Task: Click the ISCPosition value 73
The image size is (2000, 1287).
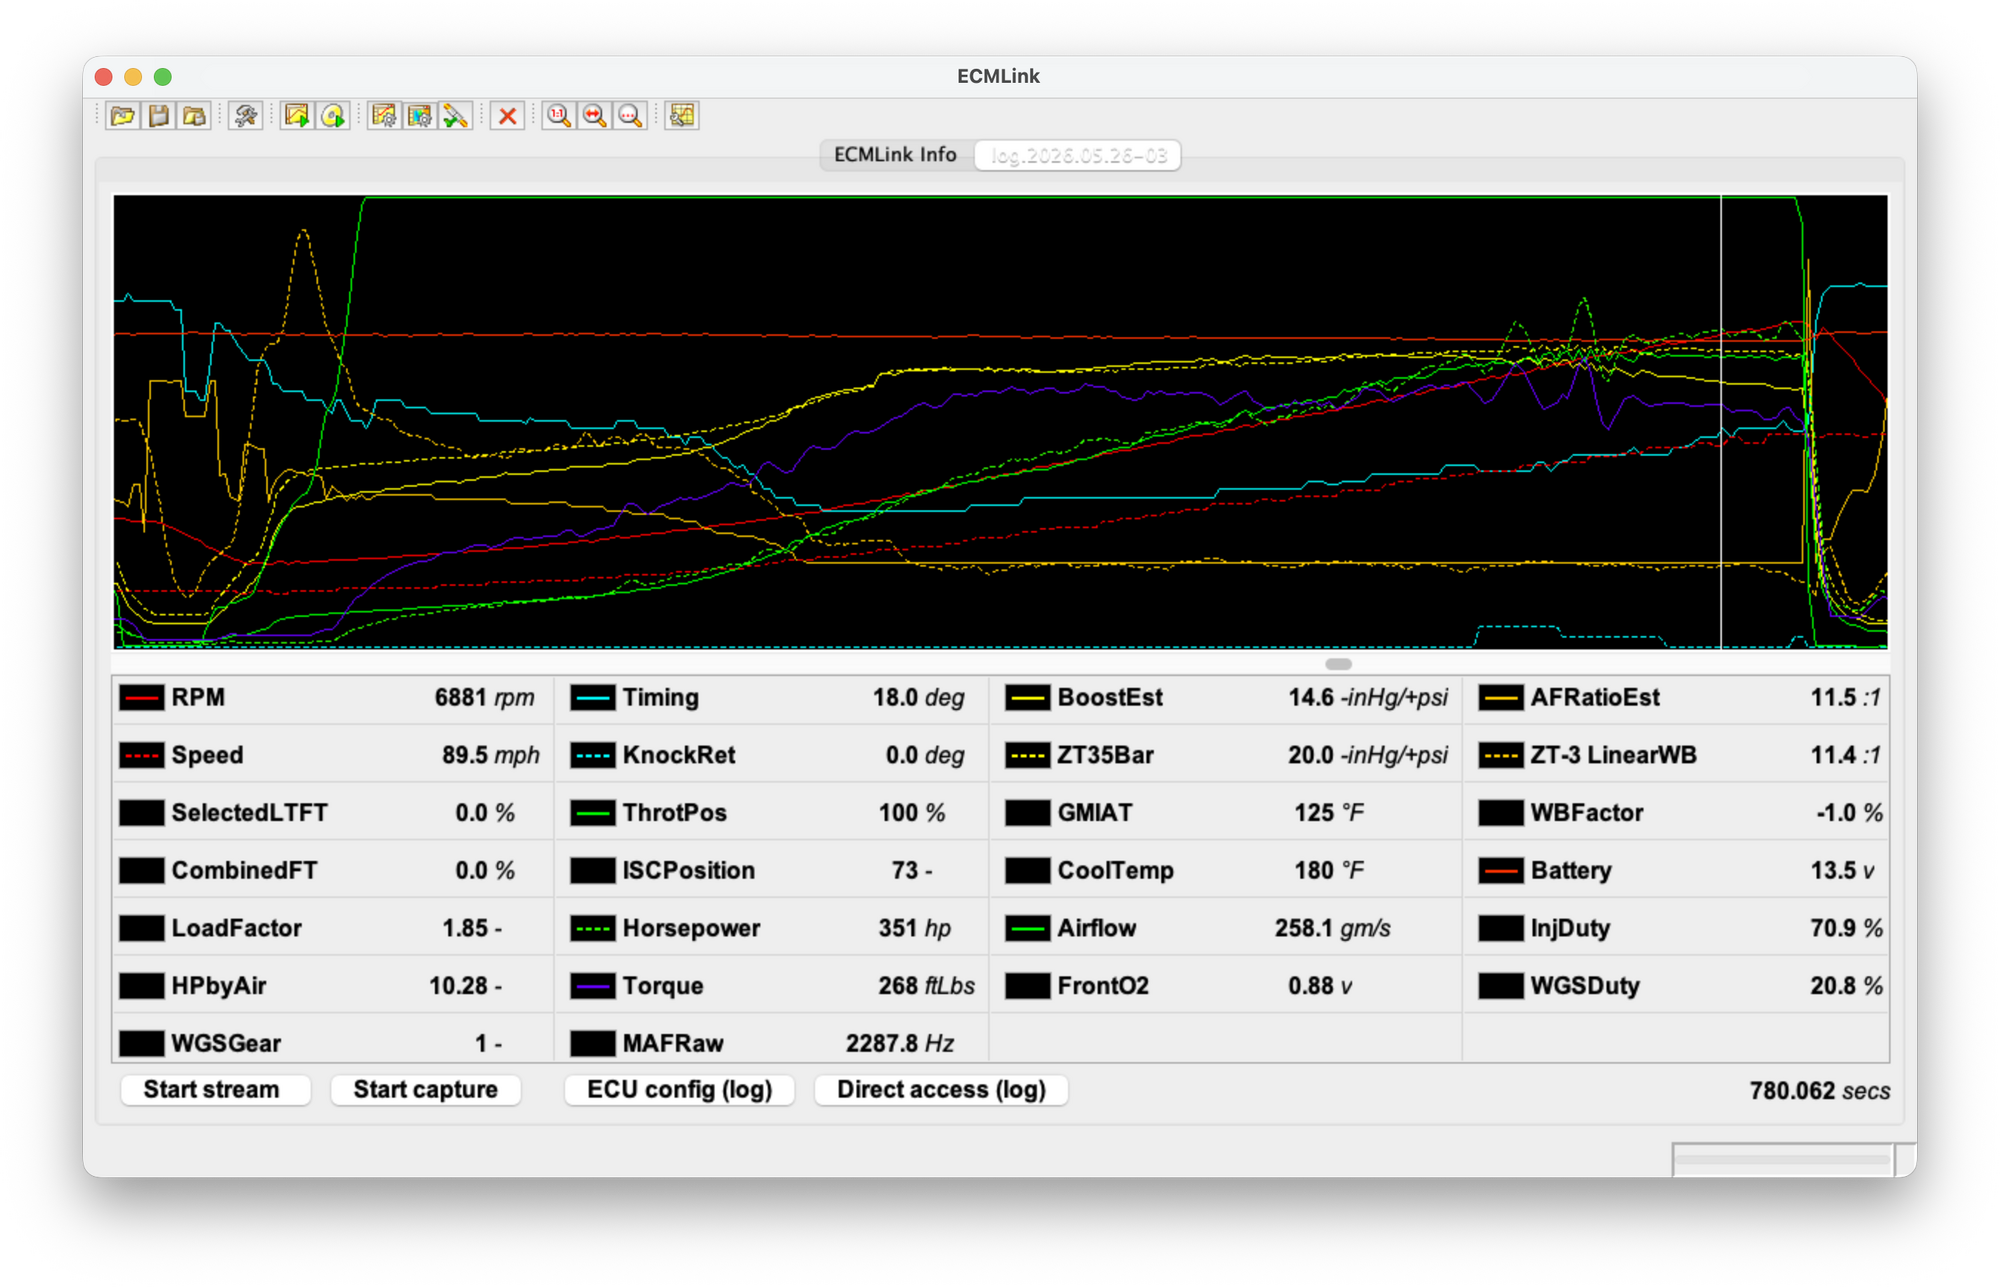Action: [x=912, y=871]
